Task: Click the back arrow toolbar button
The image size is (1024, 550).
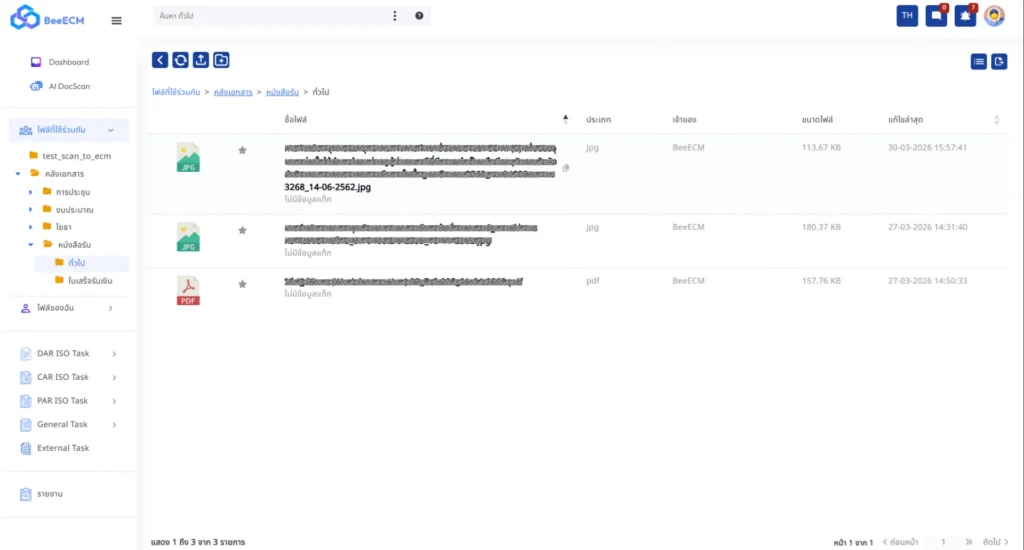Action: [x=160, y=60]
